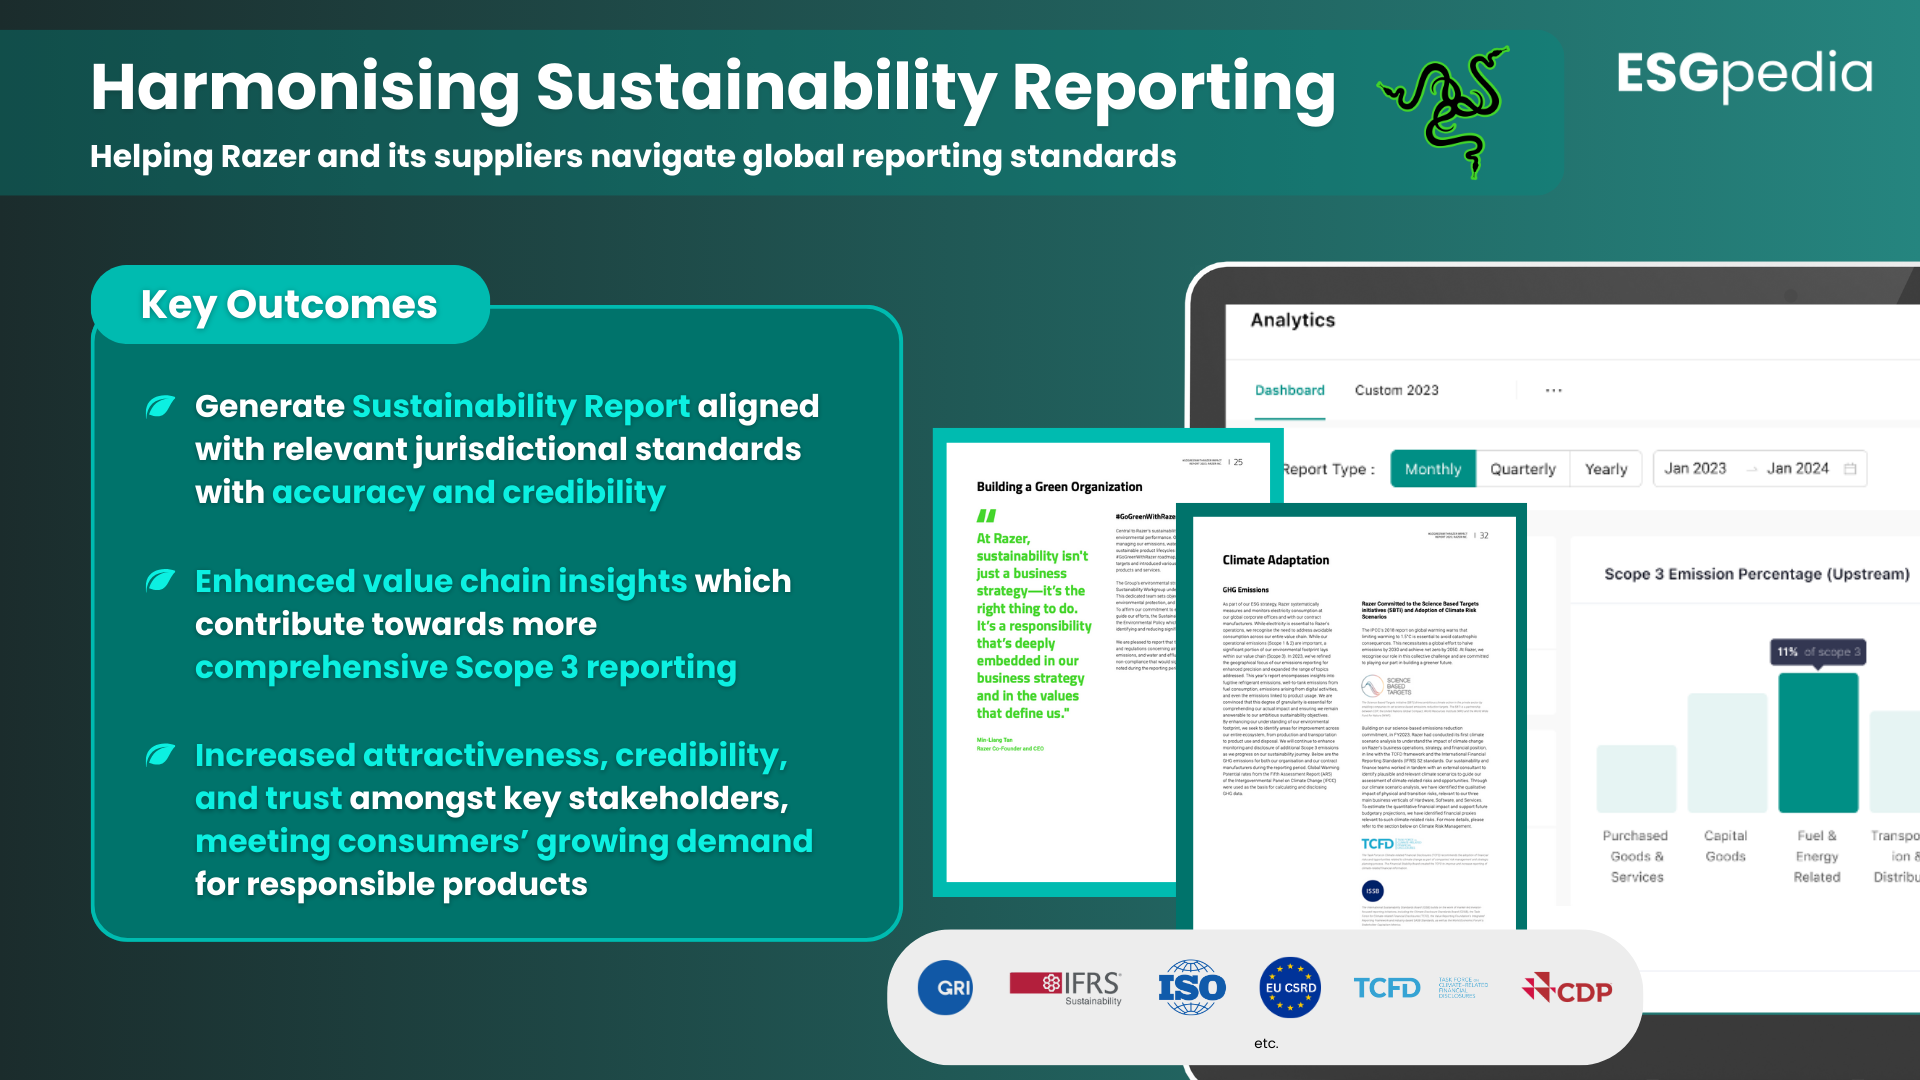Click the Key Outcomes header pill
The height and width of the screenshot is (1080, 1920).
pos(290,304)
